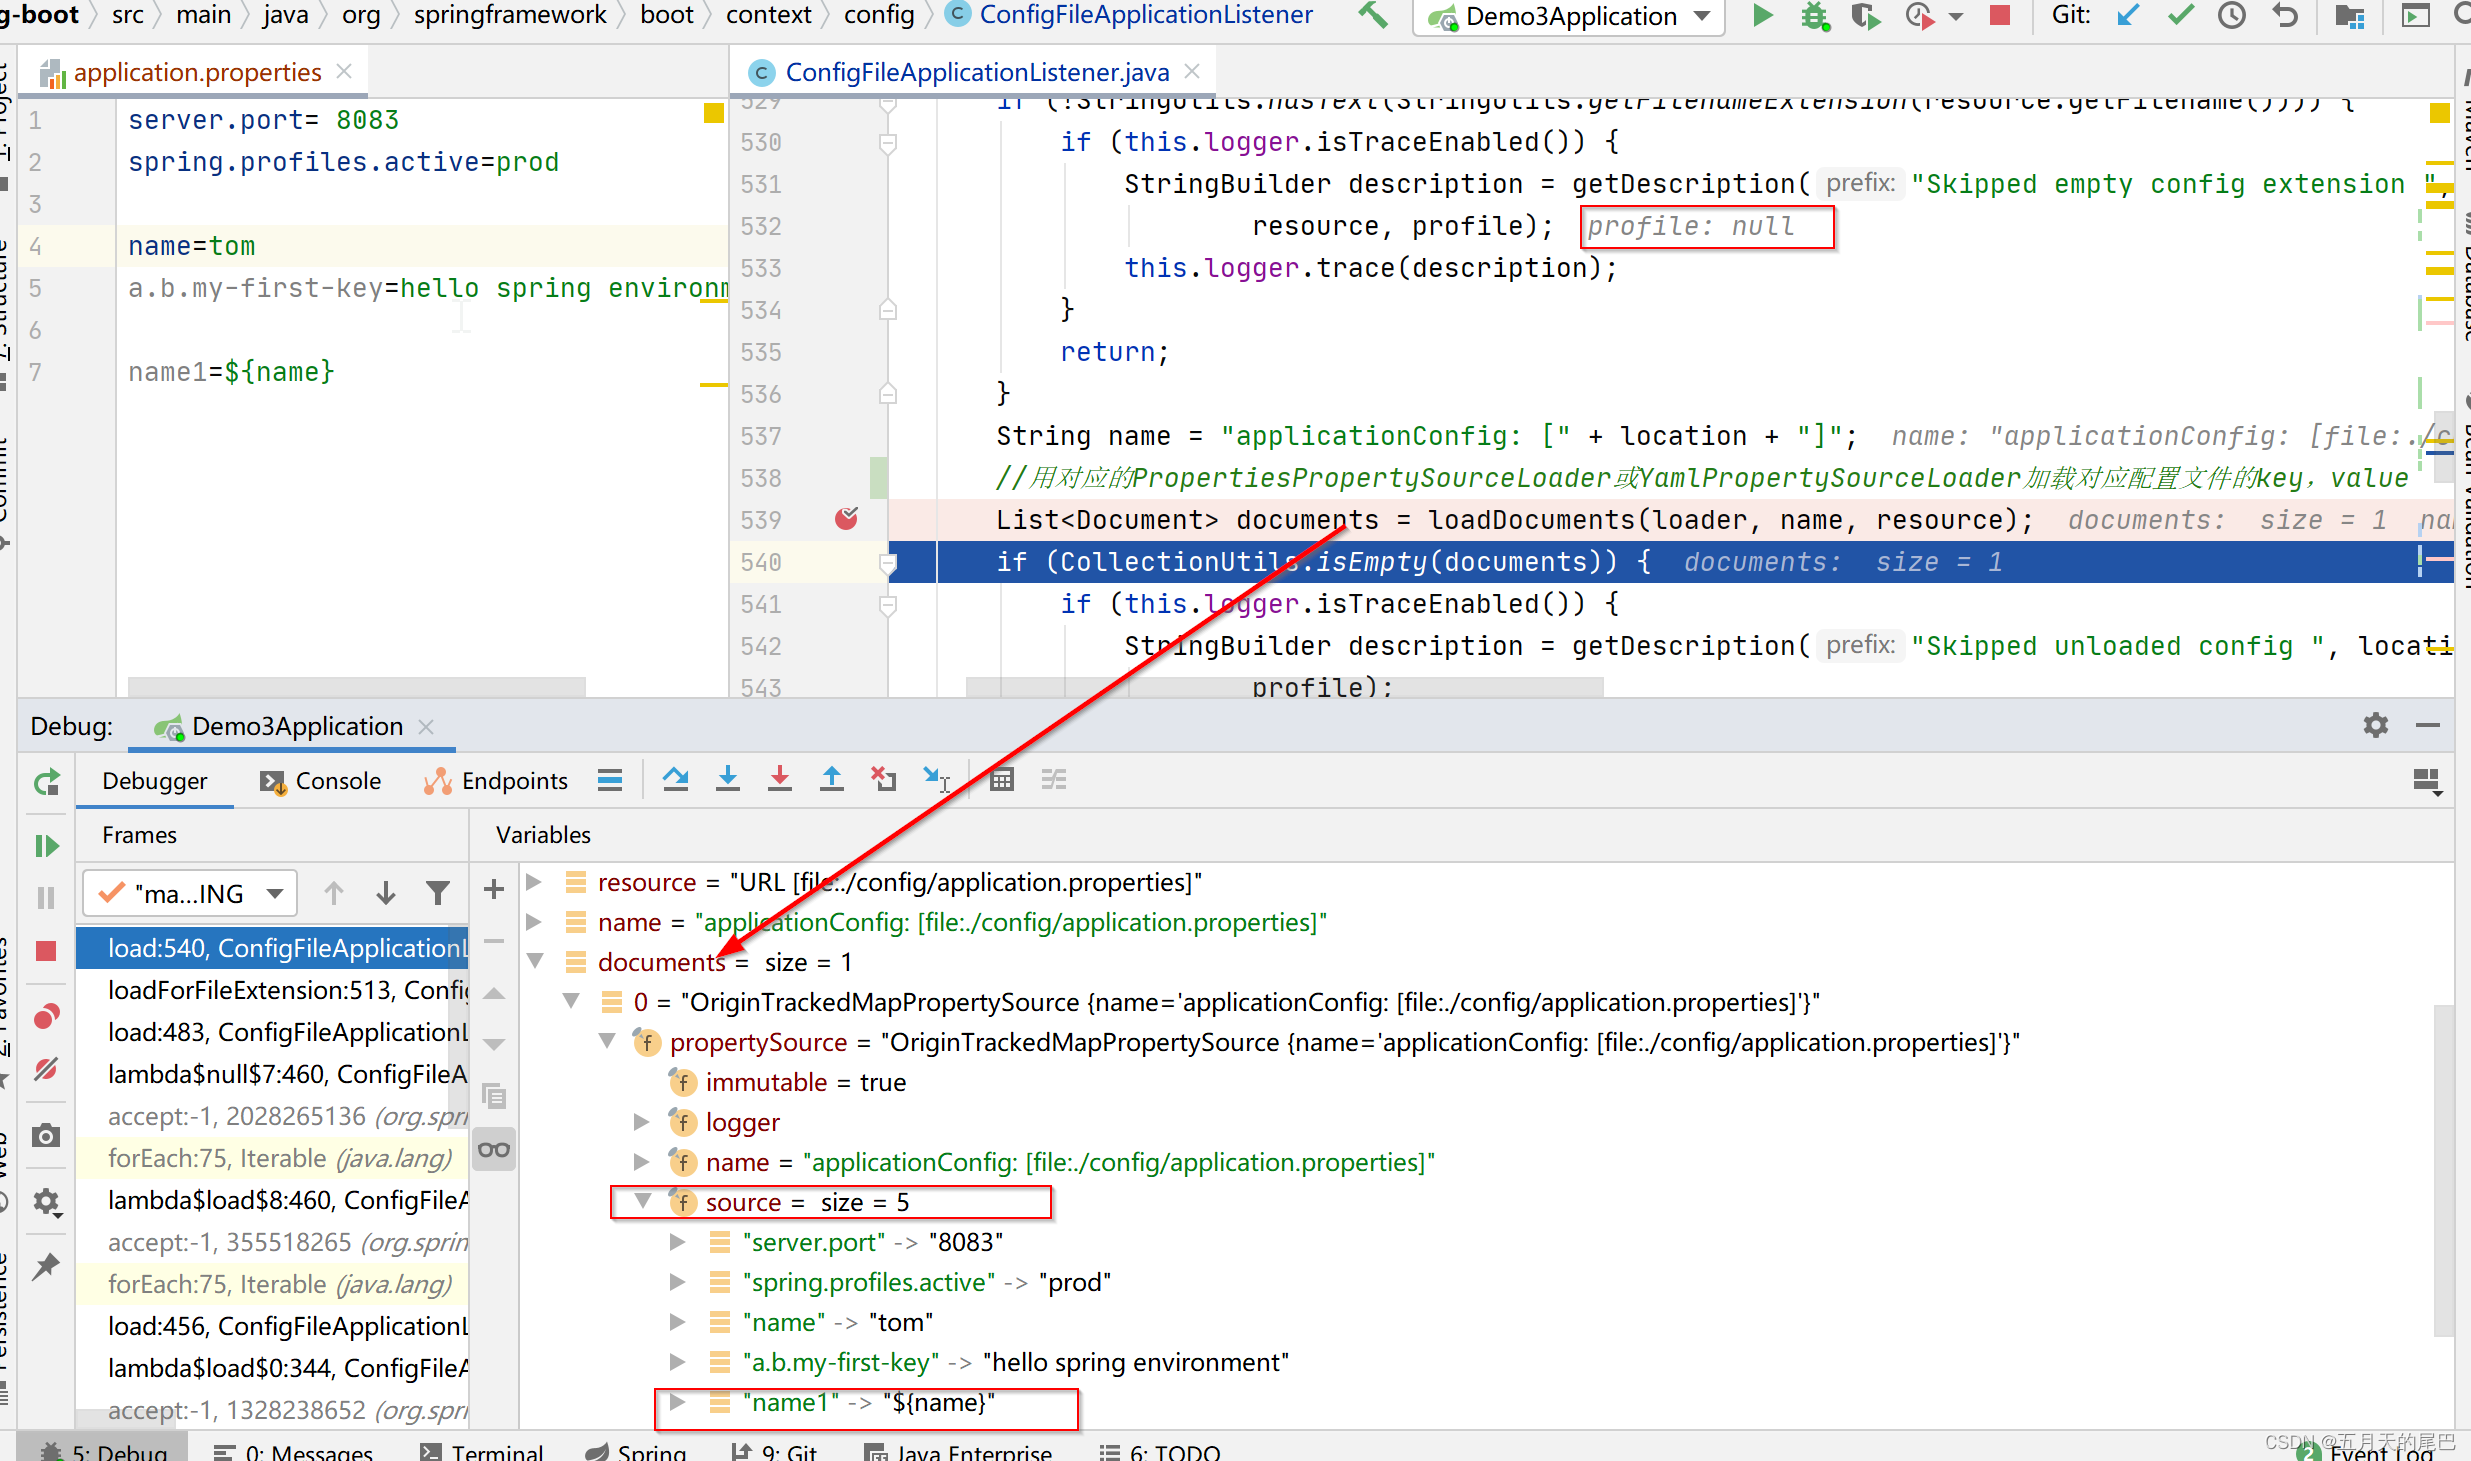Image resolution: width=2471 pixels, height=1461 pixels.
Task: Toggle Mute Breakpoints in debug sidebar
Action: coord(46,1069)
